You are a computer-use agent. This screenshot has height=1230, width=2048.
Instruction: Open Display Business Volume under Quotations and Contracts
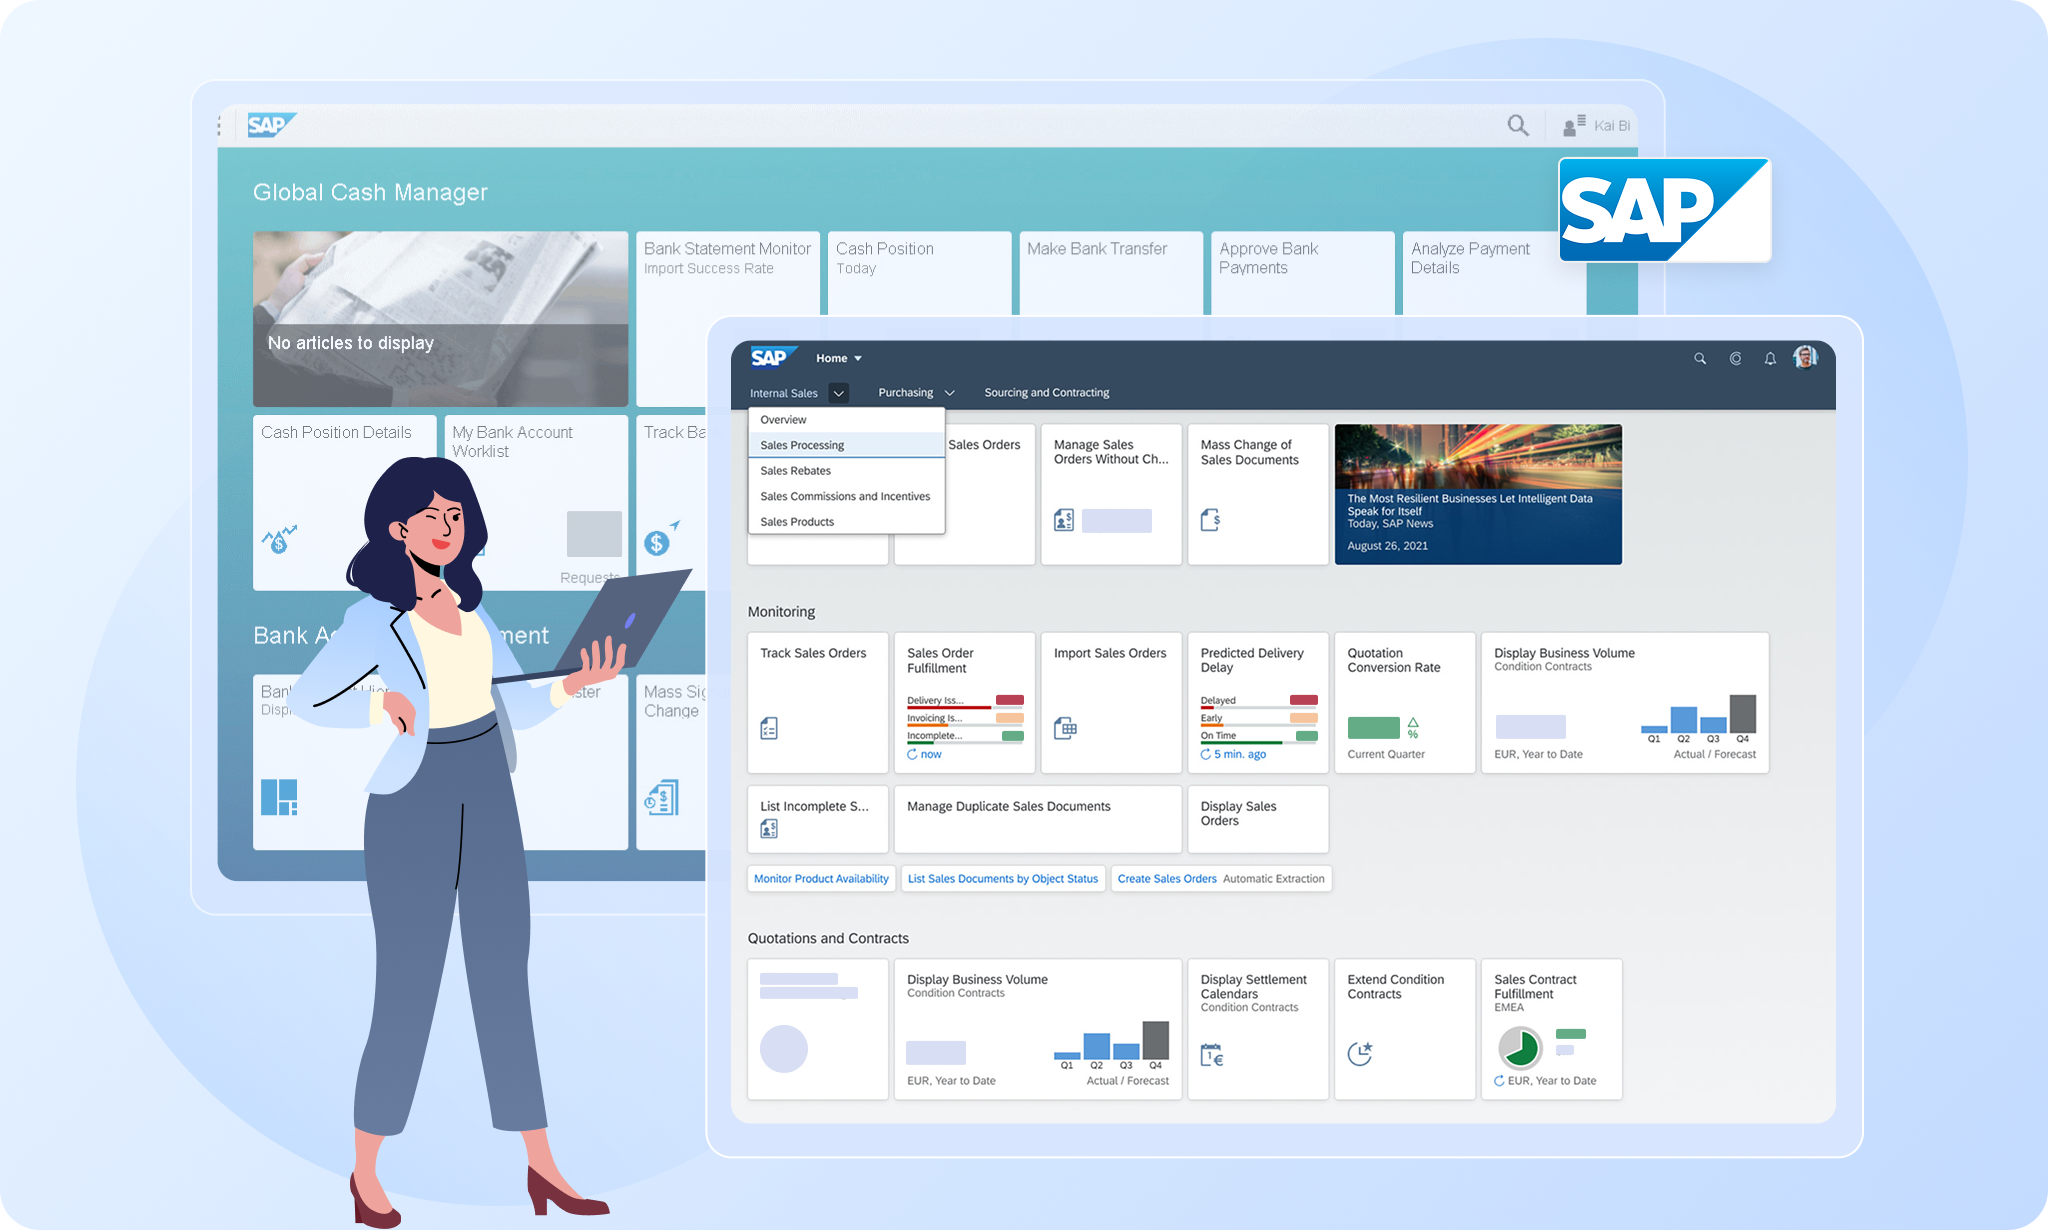[x=1038, y=1029]
